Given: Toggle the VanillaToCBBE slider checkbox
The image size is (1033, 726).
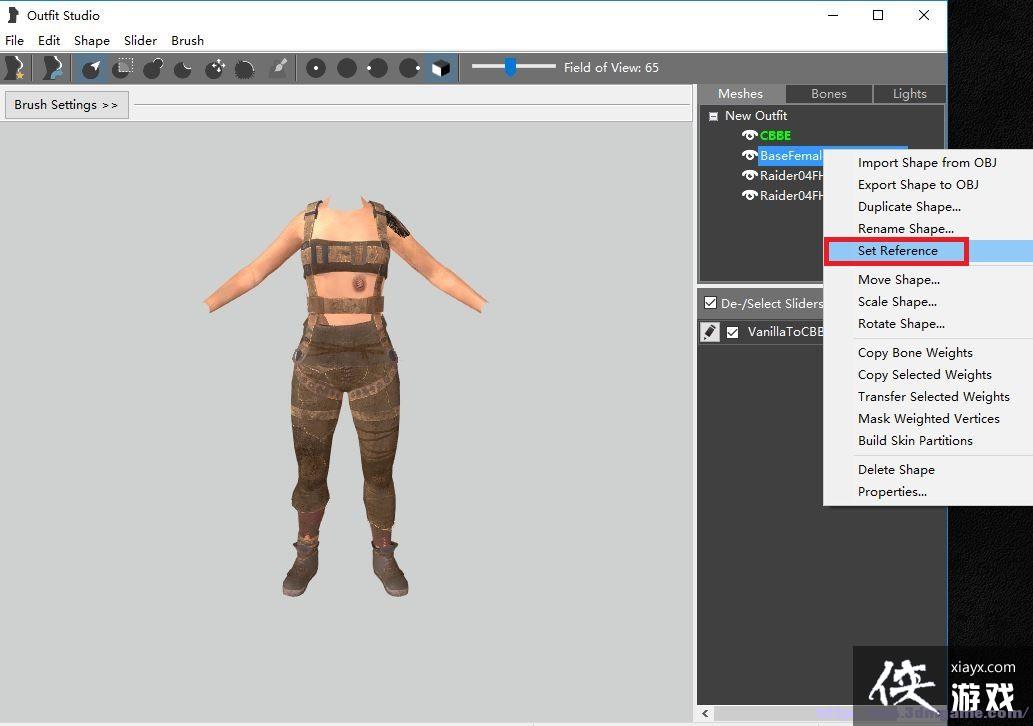Looking at the screenshot, I should [x=733, y=332].
